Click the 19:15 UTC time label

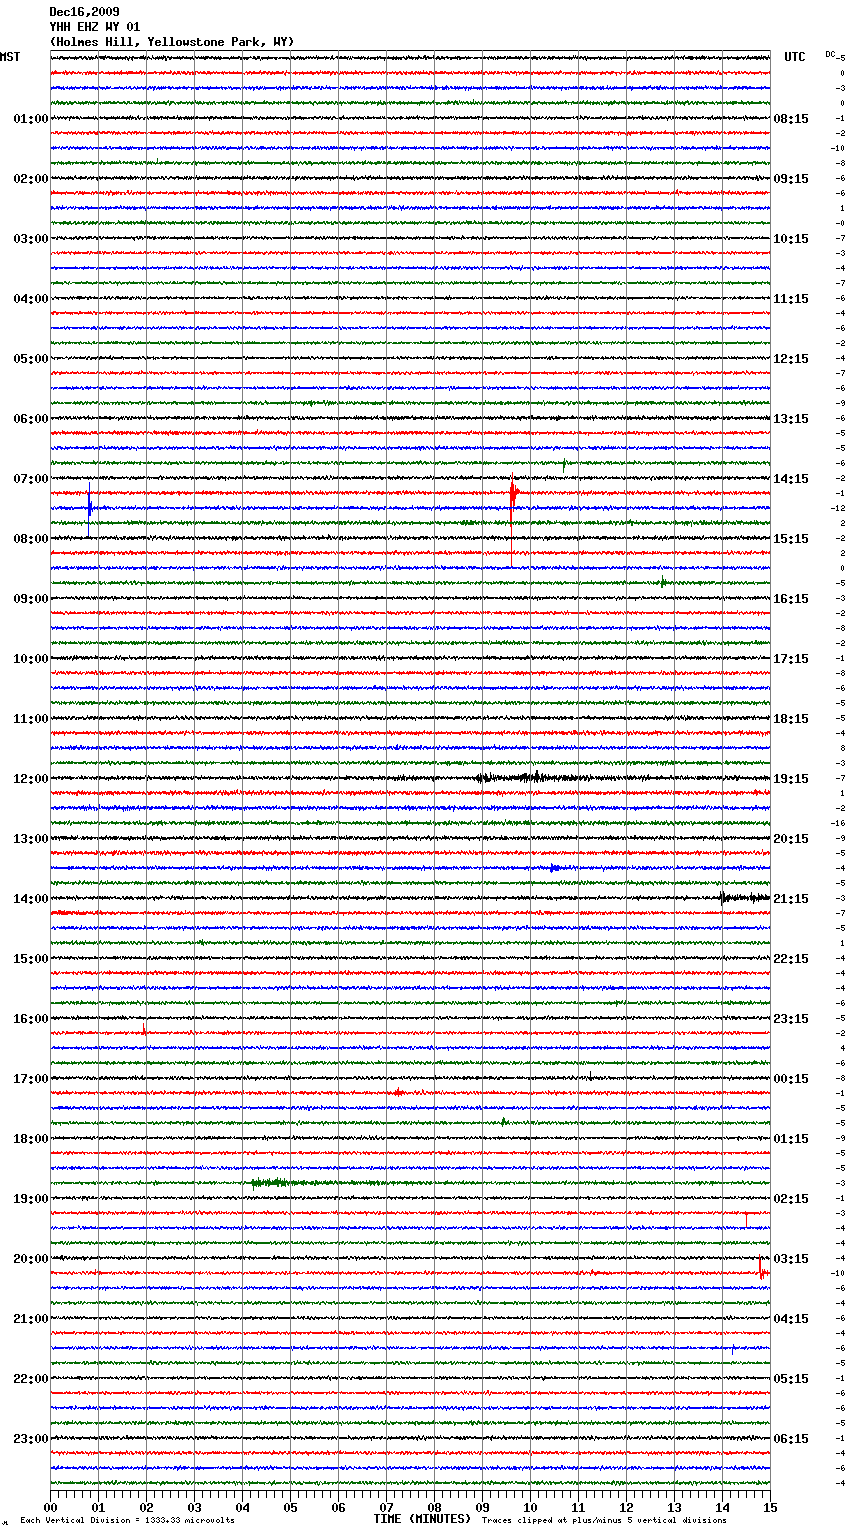791,779
